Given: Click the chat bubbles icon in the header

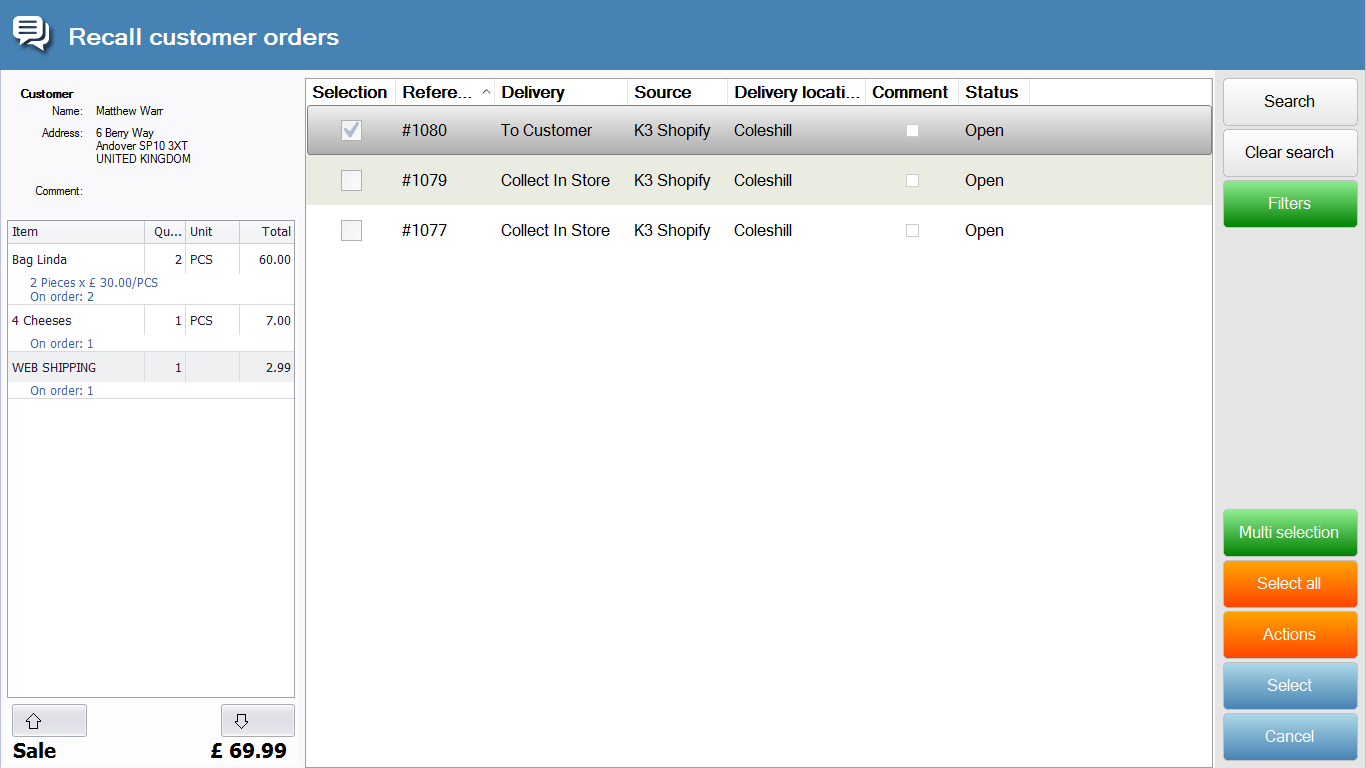Looking at the screenshot, I should pyautogui.click(x=31, y=34).
